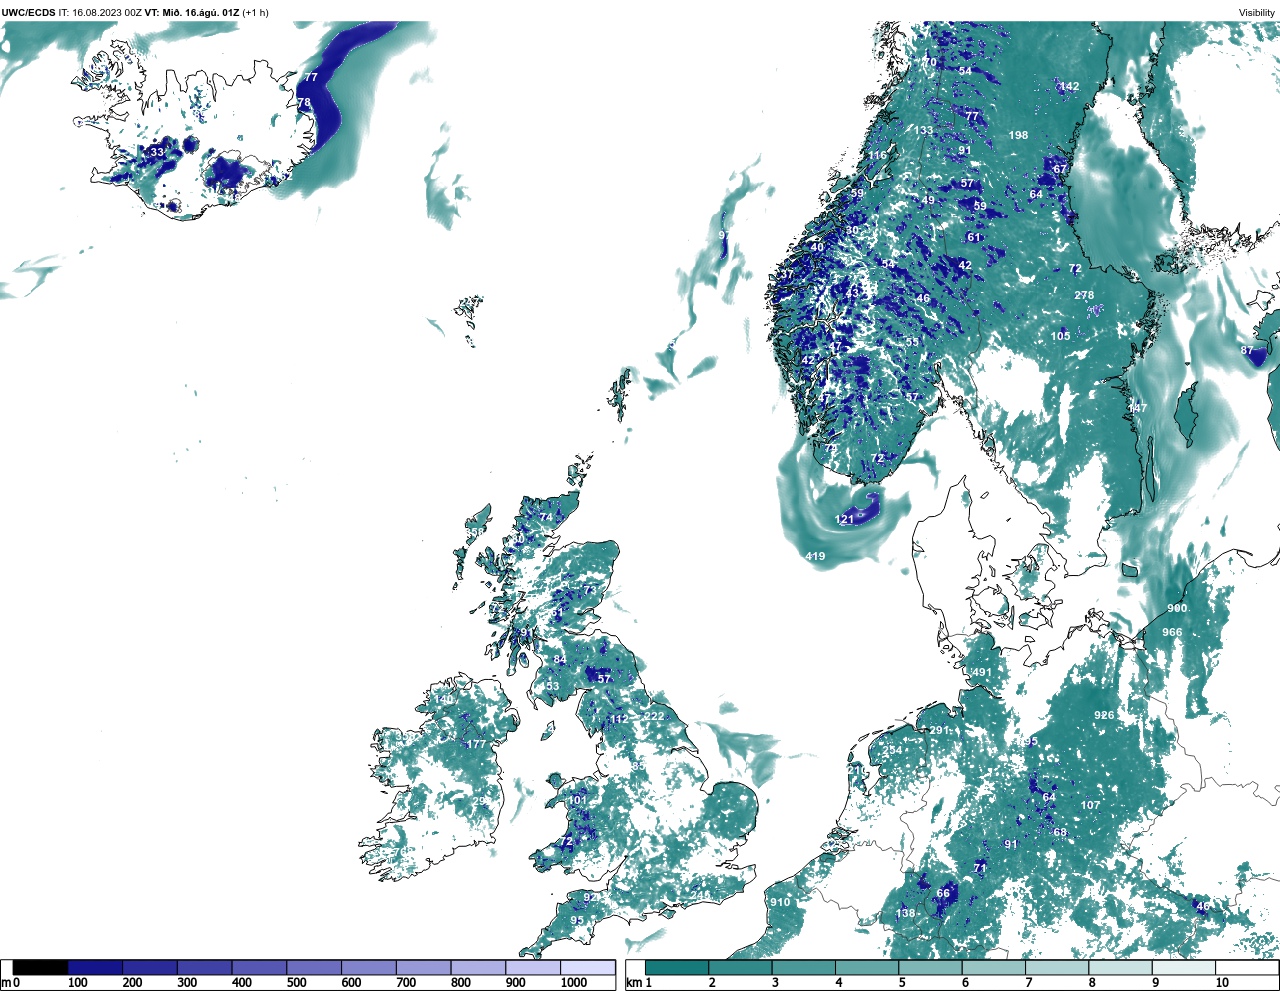Viewport: 1280px width, 991px height.
Task: Click the 112 value in northern England
Action: point(619,719)
